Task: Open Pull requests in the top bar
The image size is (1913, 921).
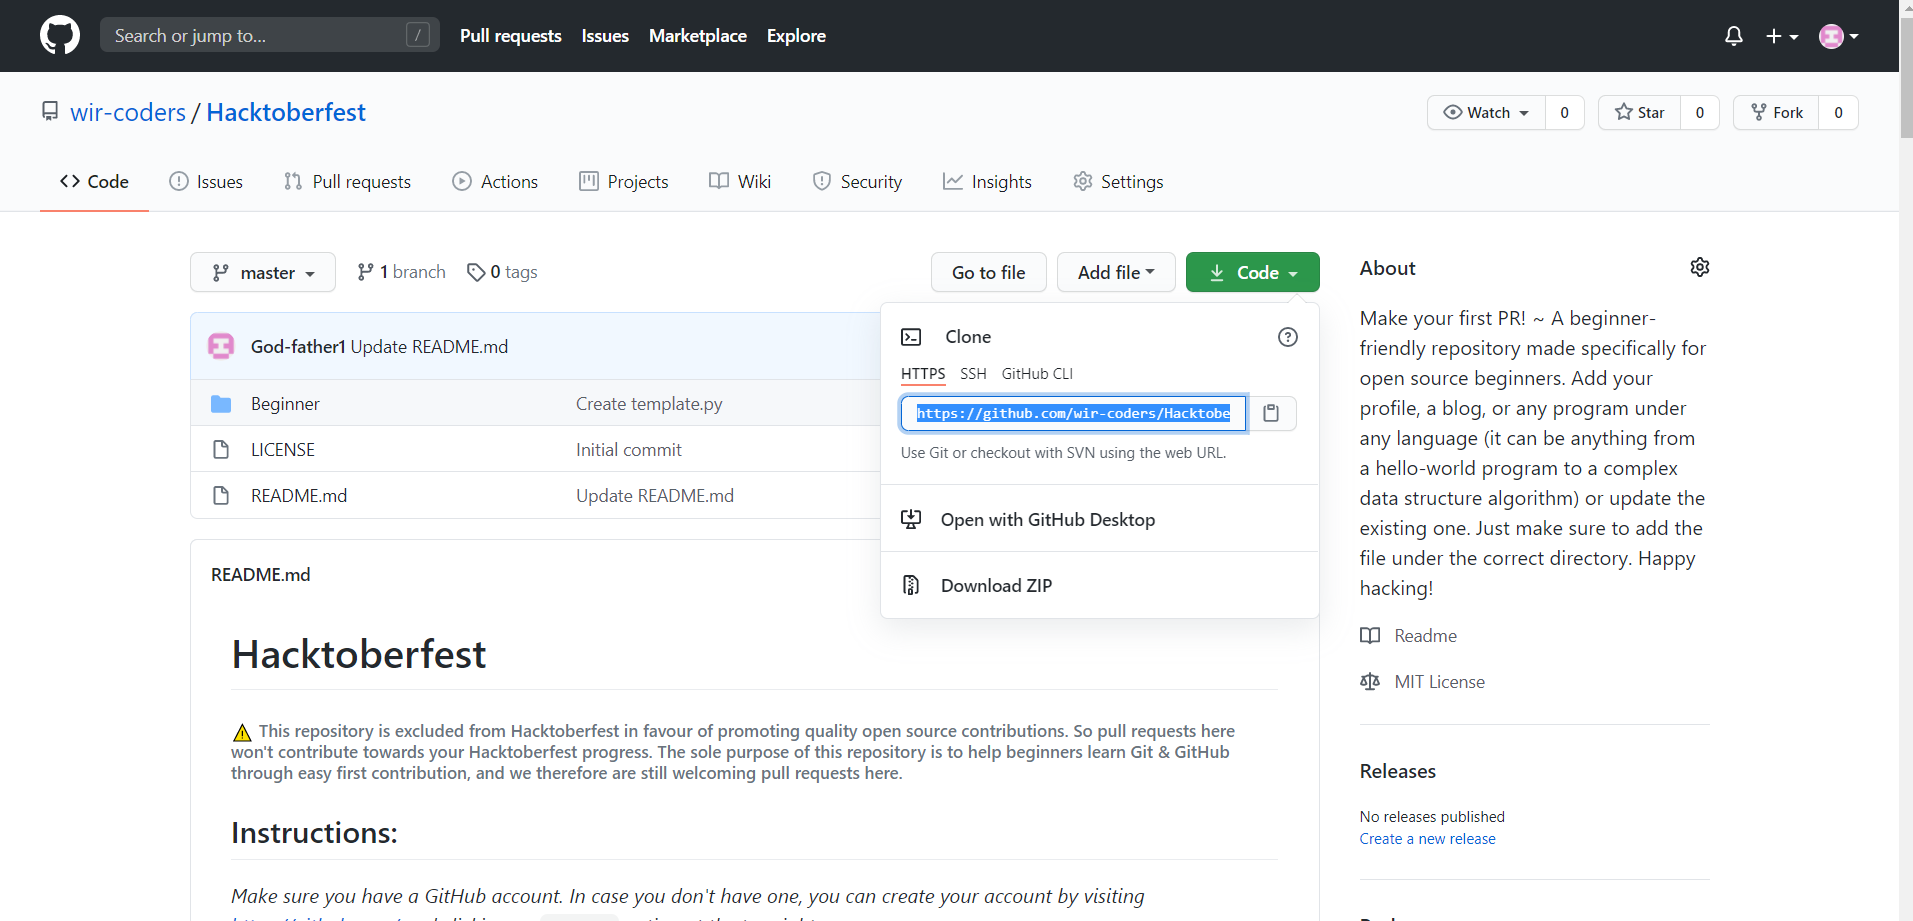Action: 510,35
